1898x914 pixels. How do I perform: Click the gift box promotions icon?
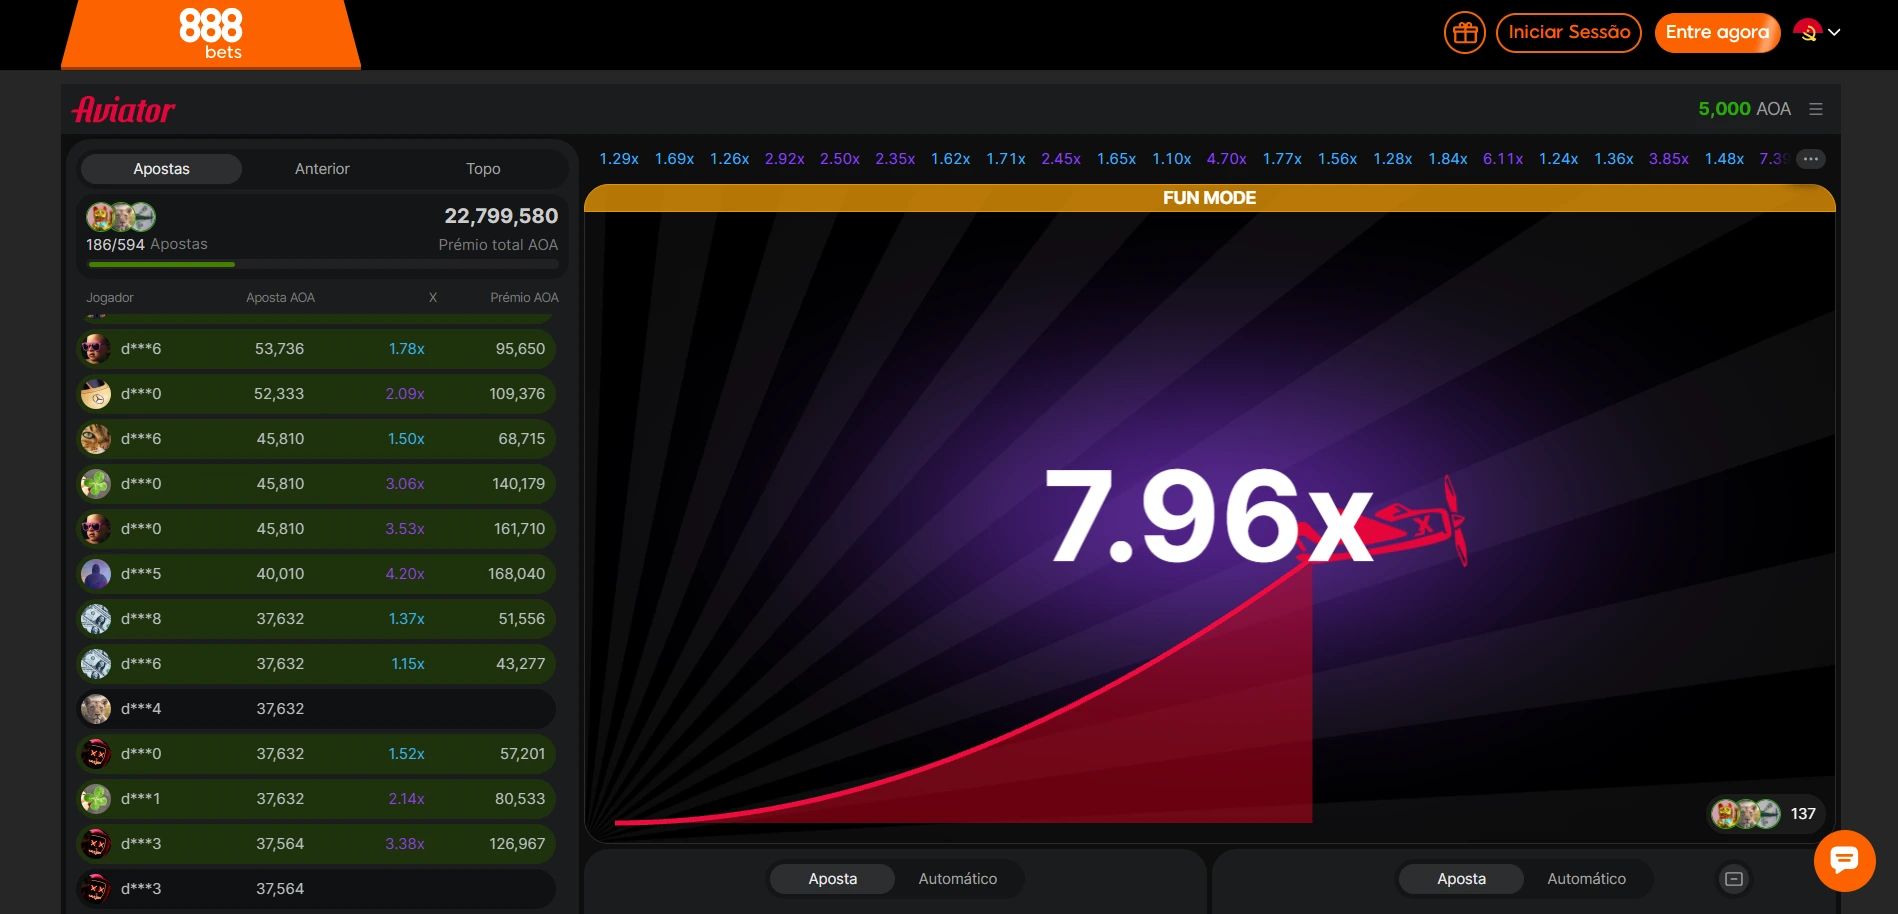click(1465, 33)
